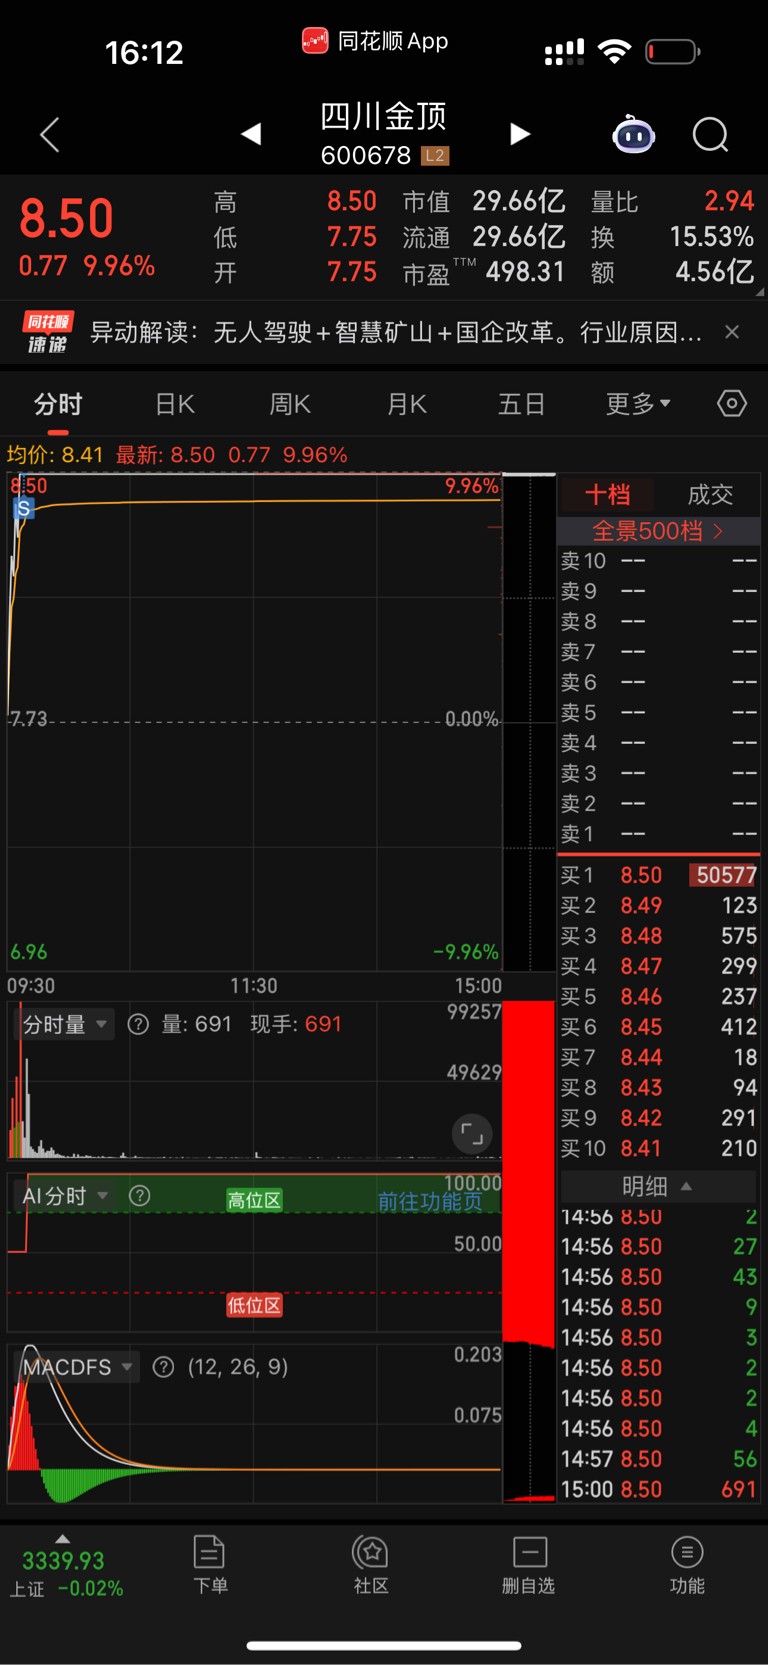Screen dimensions: 768x1665
Task: Open the AI robot assistant
Action: coord(633,134)
